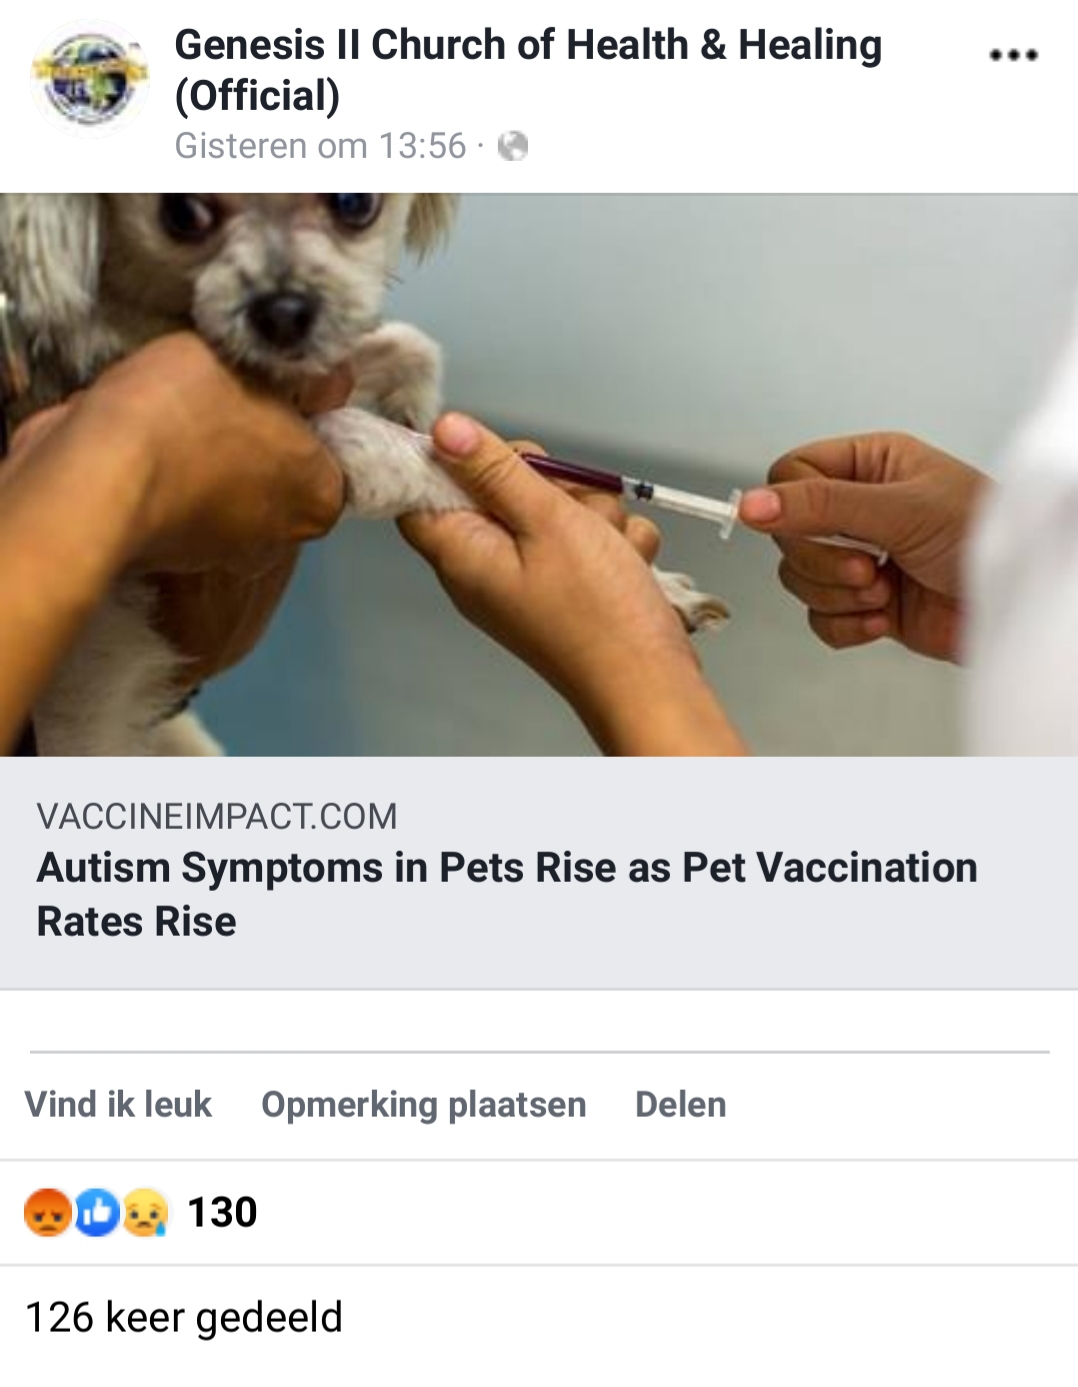The width and height of the screenshot is (1078, 1387).
Task: Open the Genesis II Church profile picture
Action: click(x=90, y=78)
